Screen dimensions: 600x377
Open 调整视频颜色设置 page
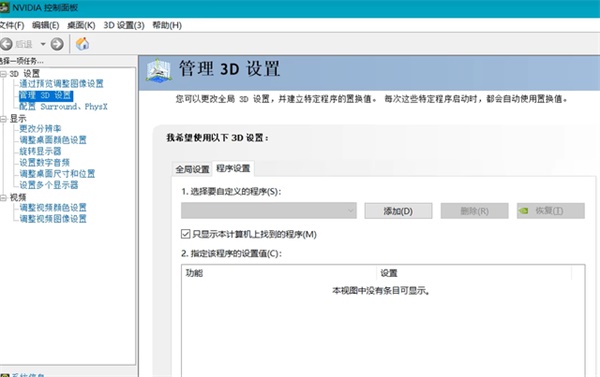53,207
